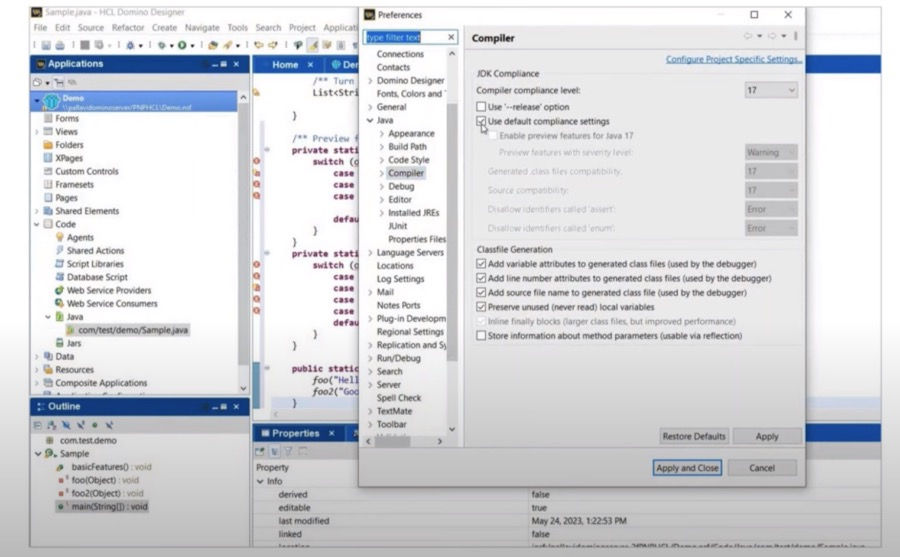Clear the preferences filter text with X

451,37
